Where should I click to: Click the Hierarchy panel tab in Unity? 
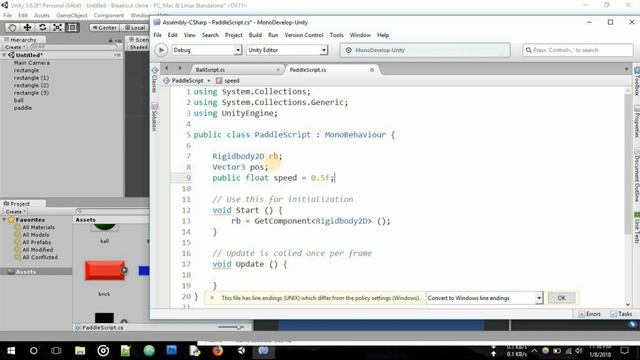click(x=23, y=40)
